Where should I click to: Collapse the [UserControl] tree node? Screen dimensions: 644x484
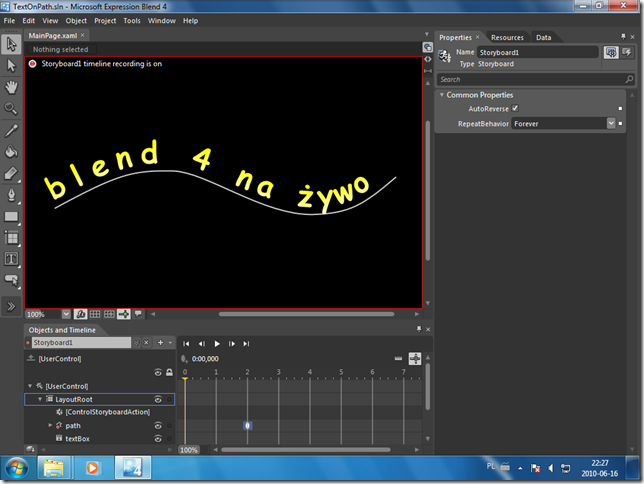coord(30,386)
